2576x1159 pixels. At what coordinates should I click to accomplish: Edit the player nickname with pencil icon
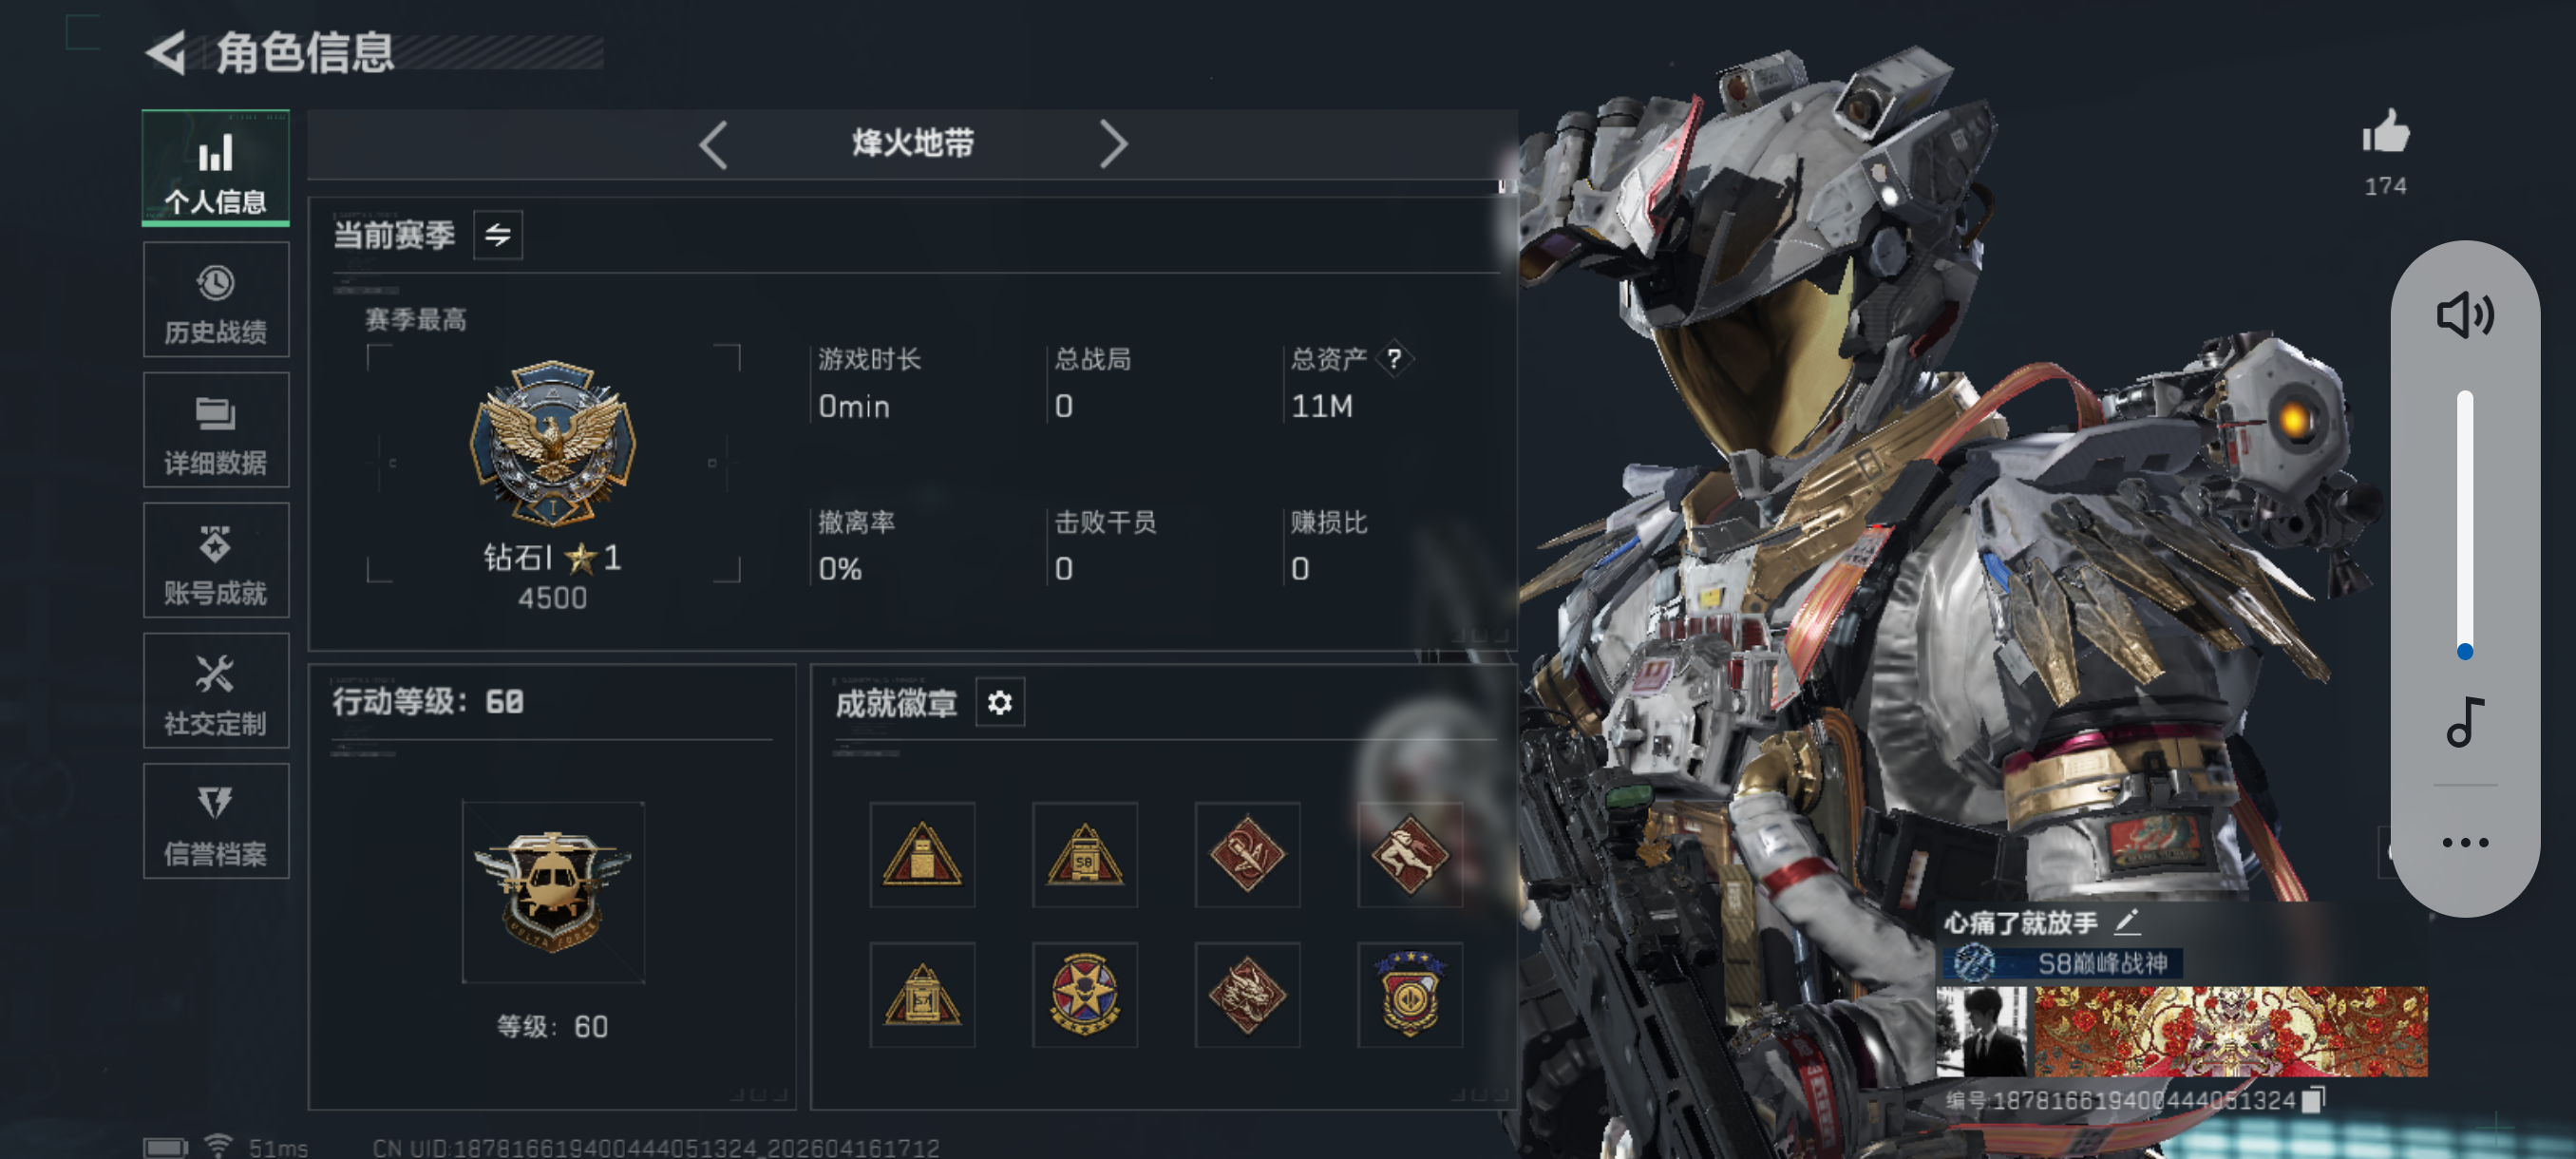(x=2127, y=921)
